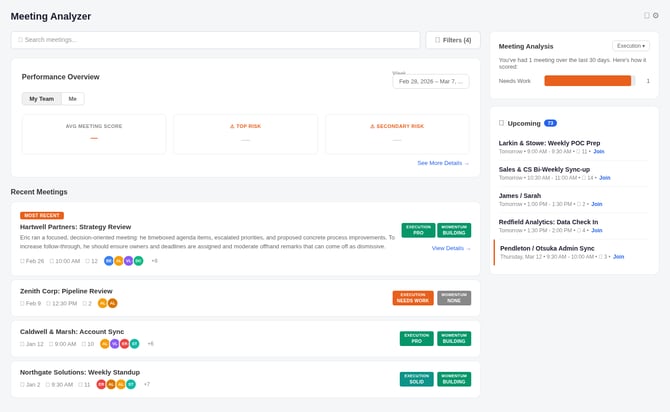Image resolution: width=670 pixels, height=412 pixels.
Task: Click the filter icon in Filters button
Action: pyautogui.click(x=437, y=40)
